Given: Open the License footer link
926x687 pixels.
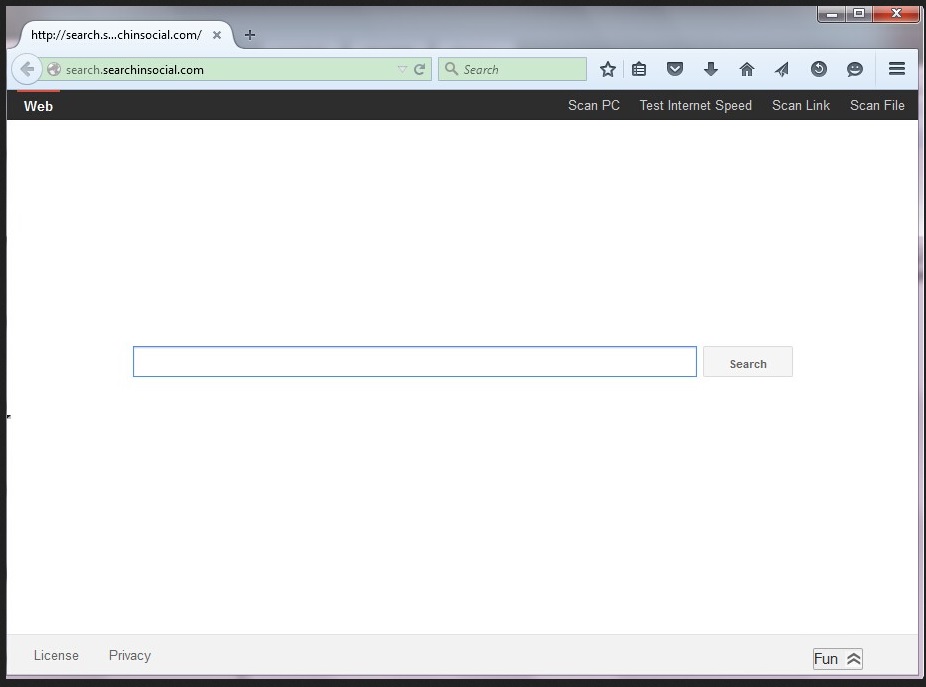Looking at the screenshot, I should click(x=56, y=655).
